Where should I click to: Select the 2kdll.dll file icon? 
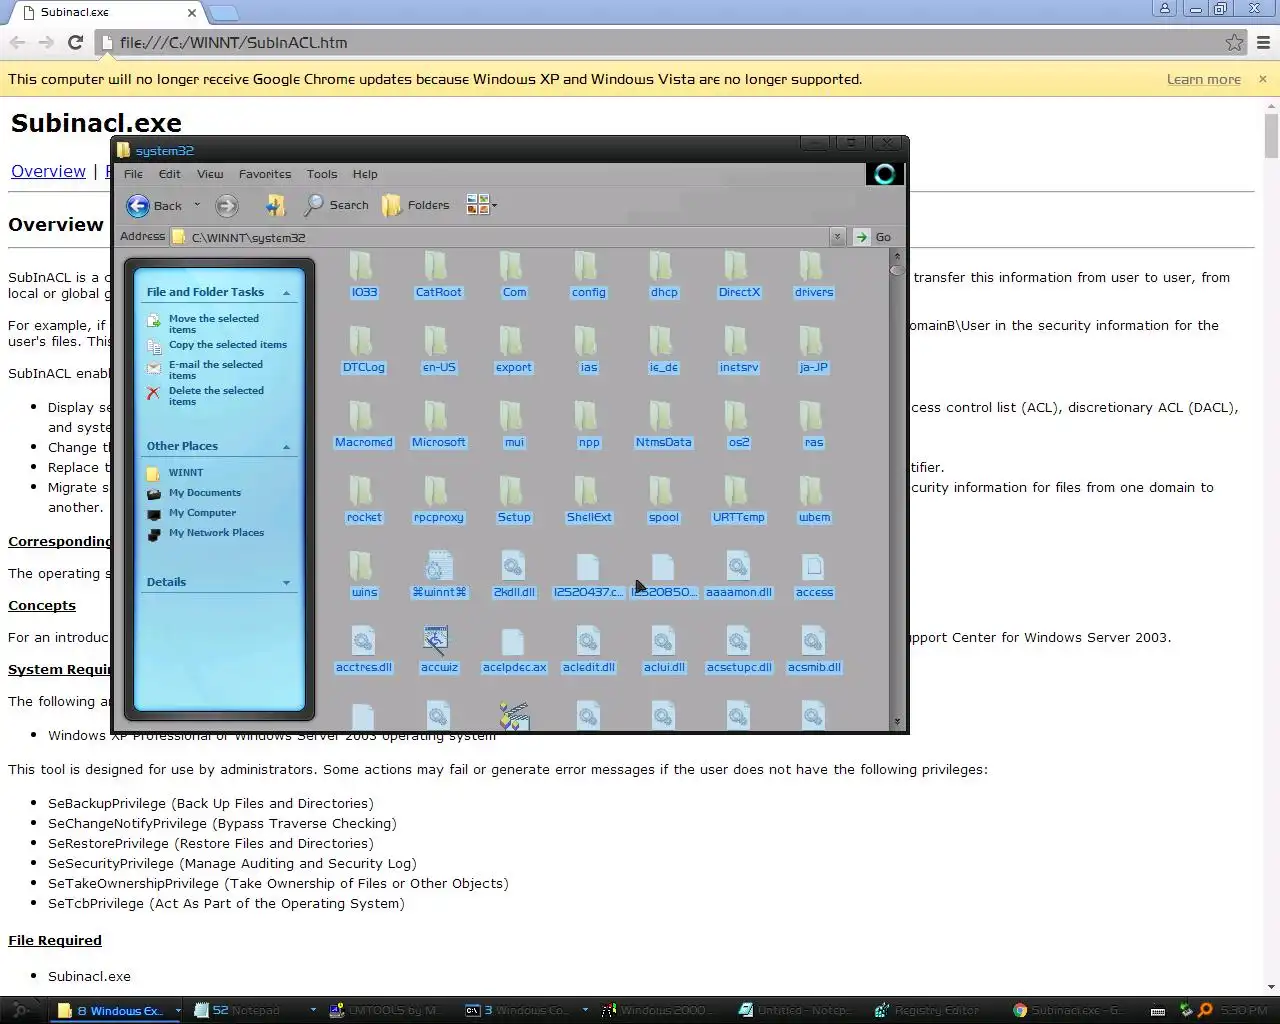pos(513,566)
